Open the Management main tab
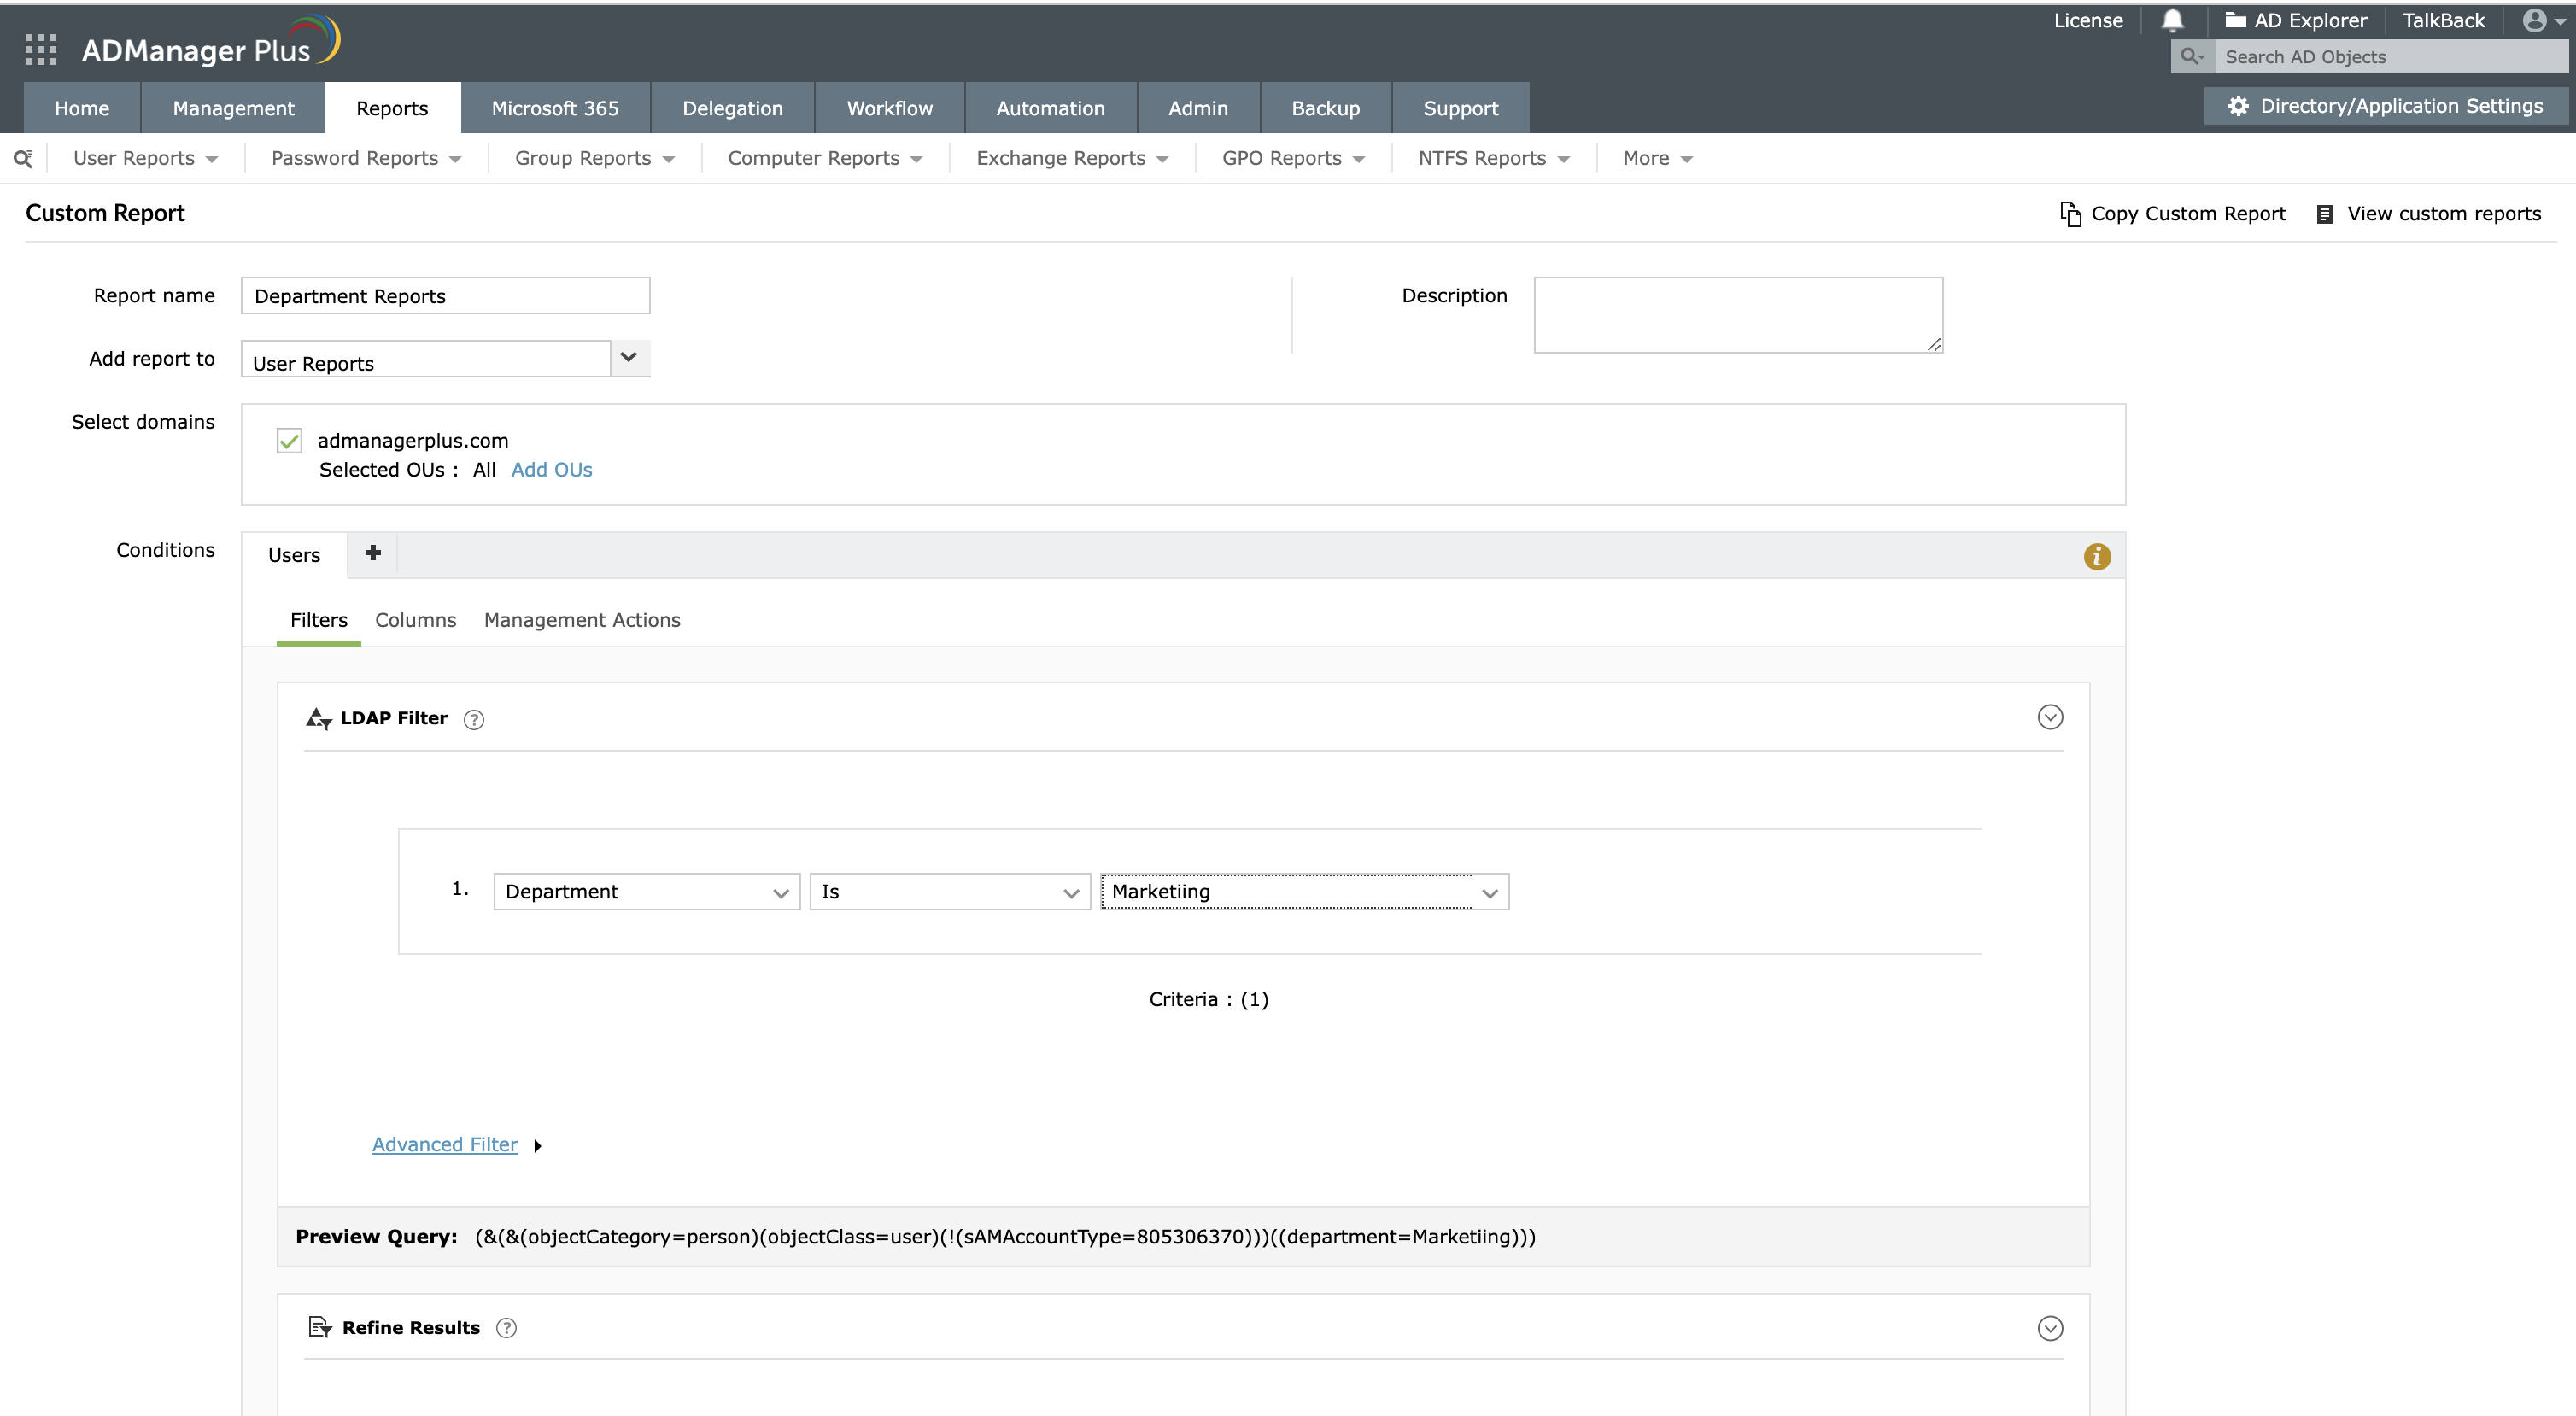Screen dimensions: 2576x1416 [x=233, y=108]
